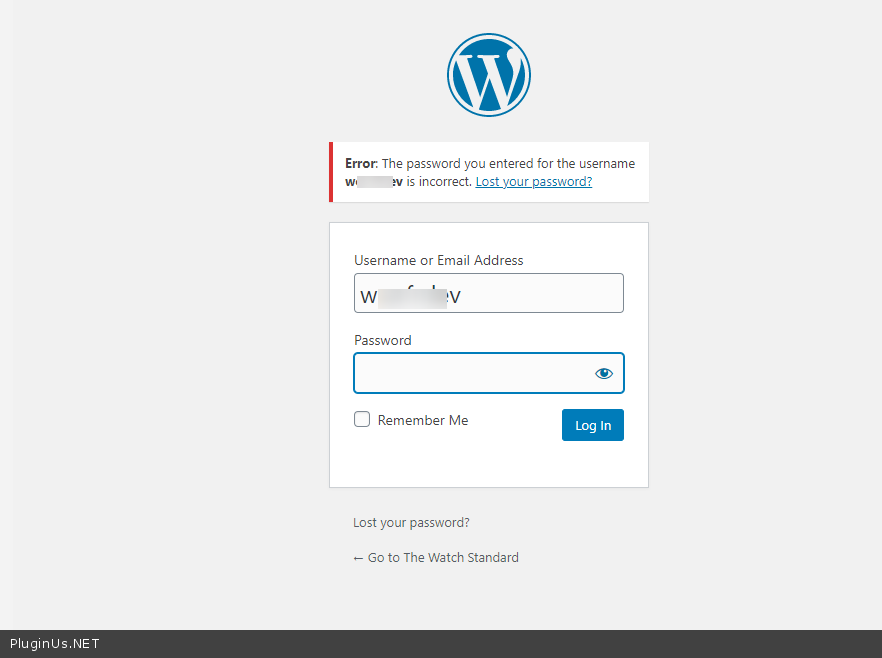The width and height of the screenshot is (882, 658).
Task: Click the left arrow before Go to
Action: [x=358, y=558]
